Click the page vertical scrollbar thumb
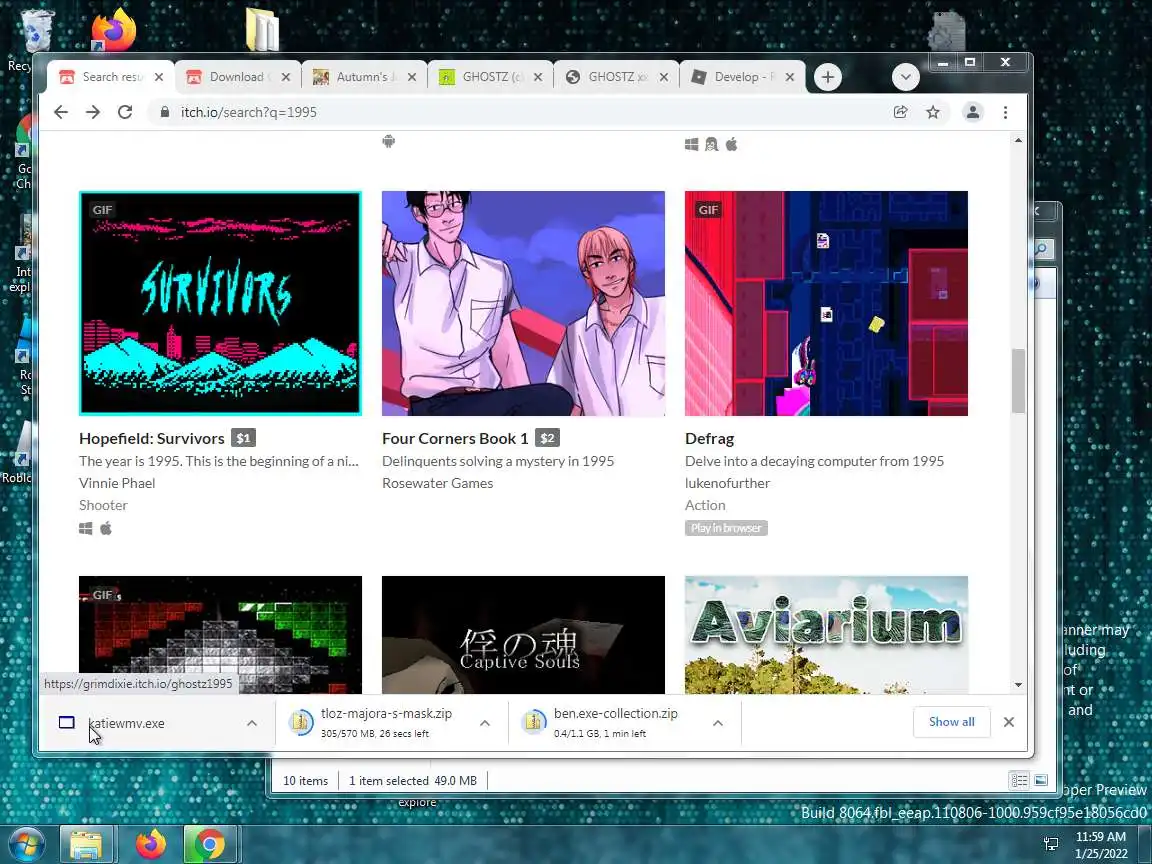The width and height of the screenshot is (1152, 864). click(1018, 381)
